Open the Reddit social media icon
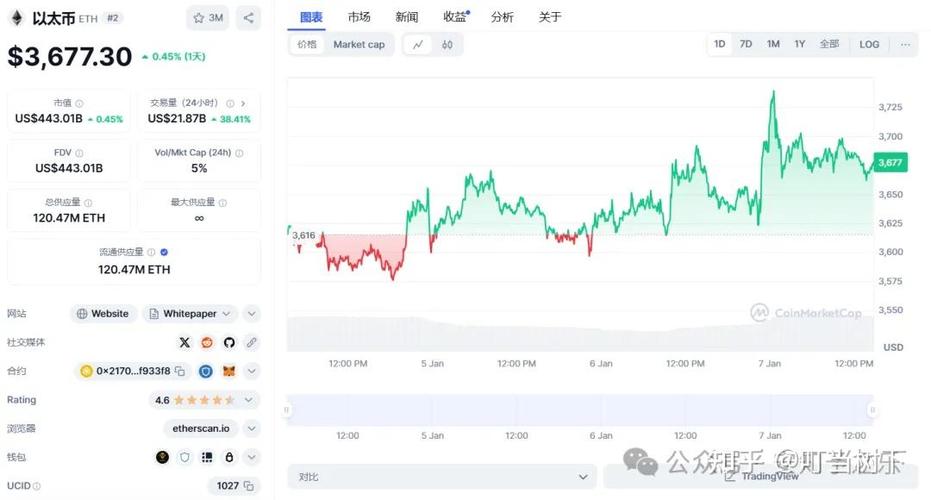The height and width of the screenshot is (500, 931). tap(207, 342)
